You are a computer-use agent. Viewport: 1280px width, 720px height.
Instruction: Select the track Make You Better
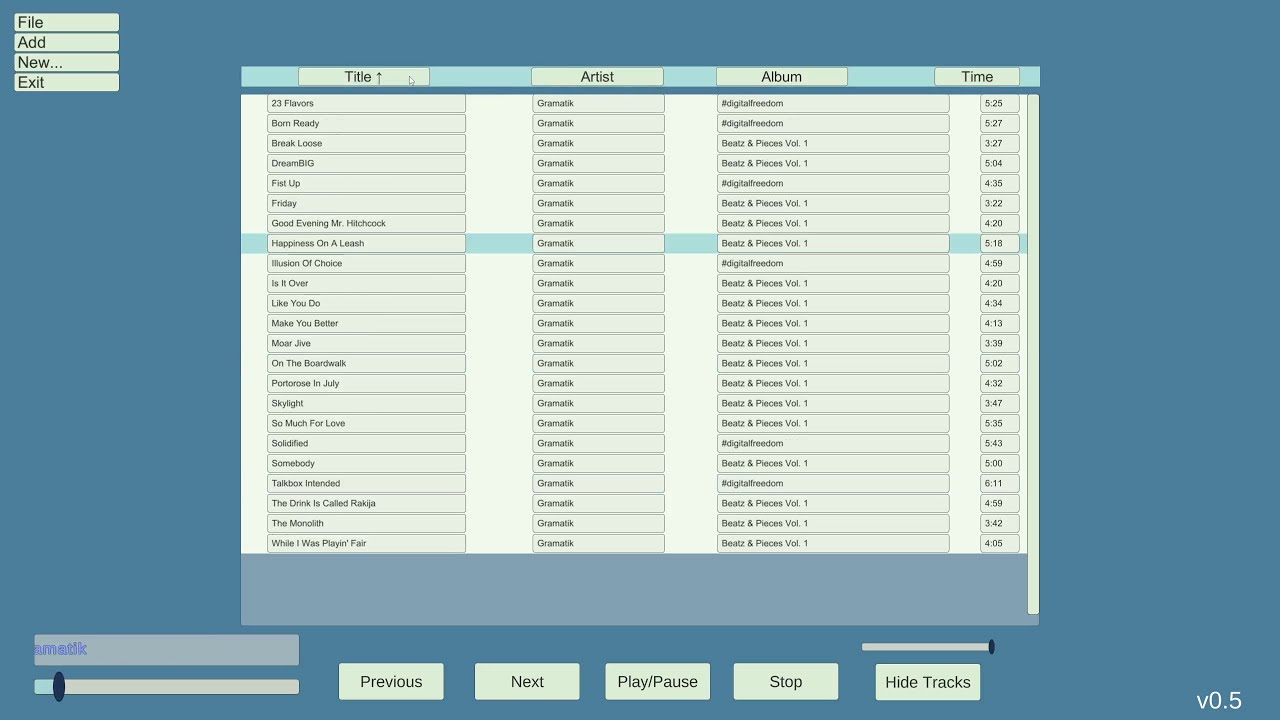(366, 323)
